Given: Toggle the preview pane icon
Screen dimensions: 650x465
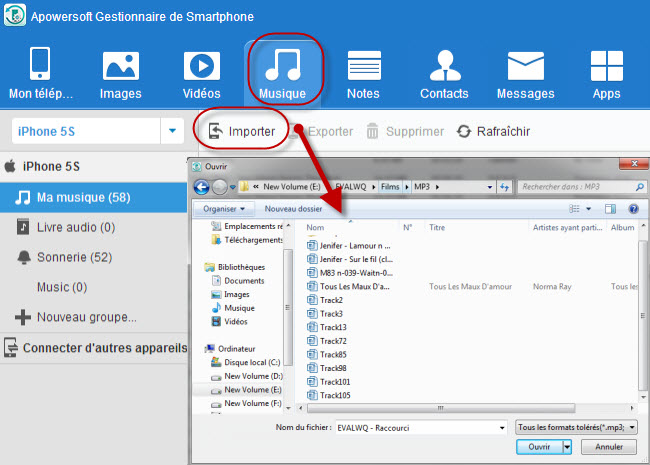Looking at the screenshot, I should click(x=610, y=209).
